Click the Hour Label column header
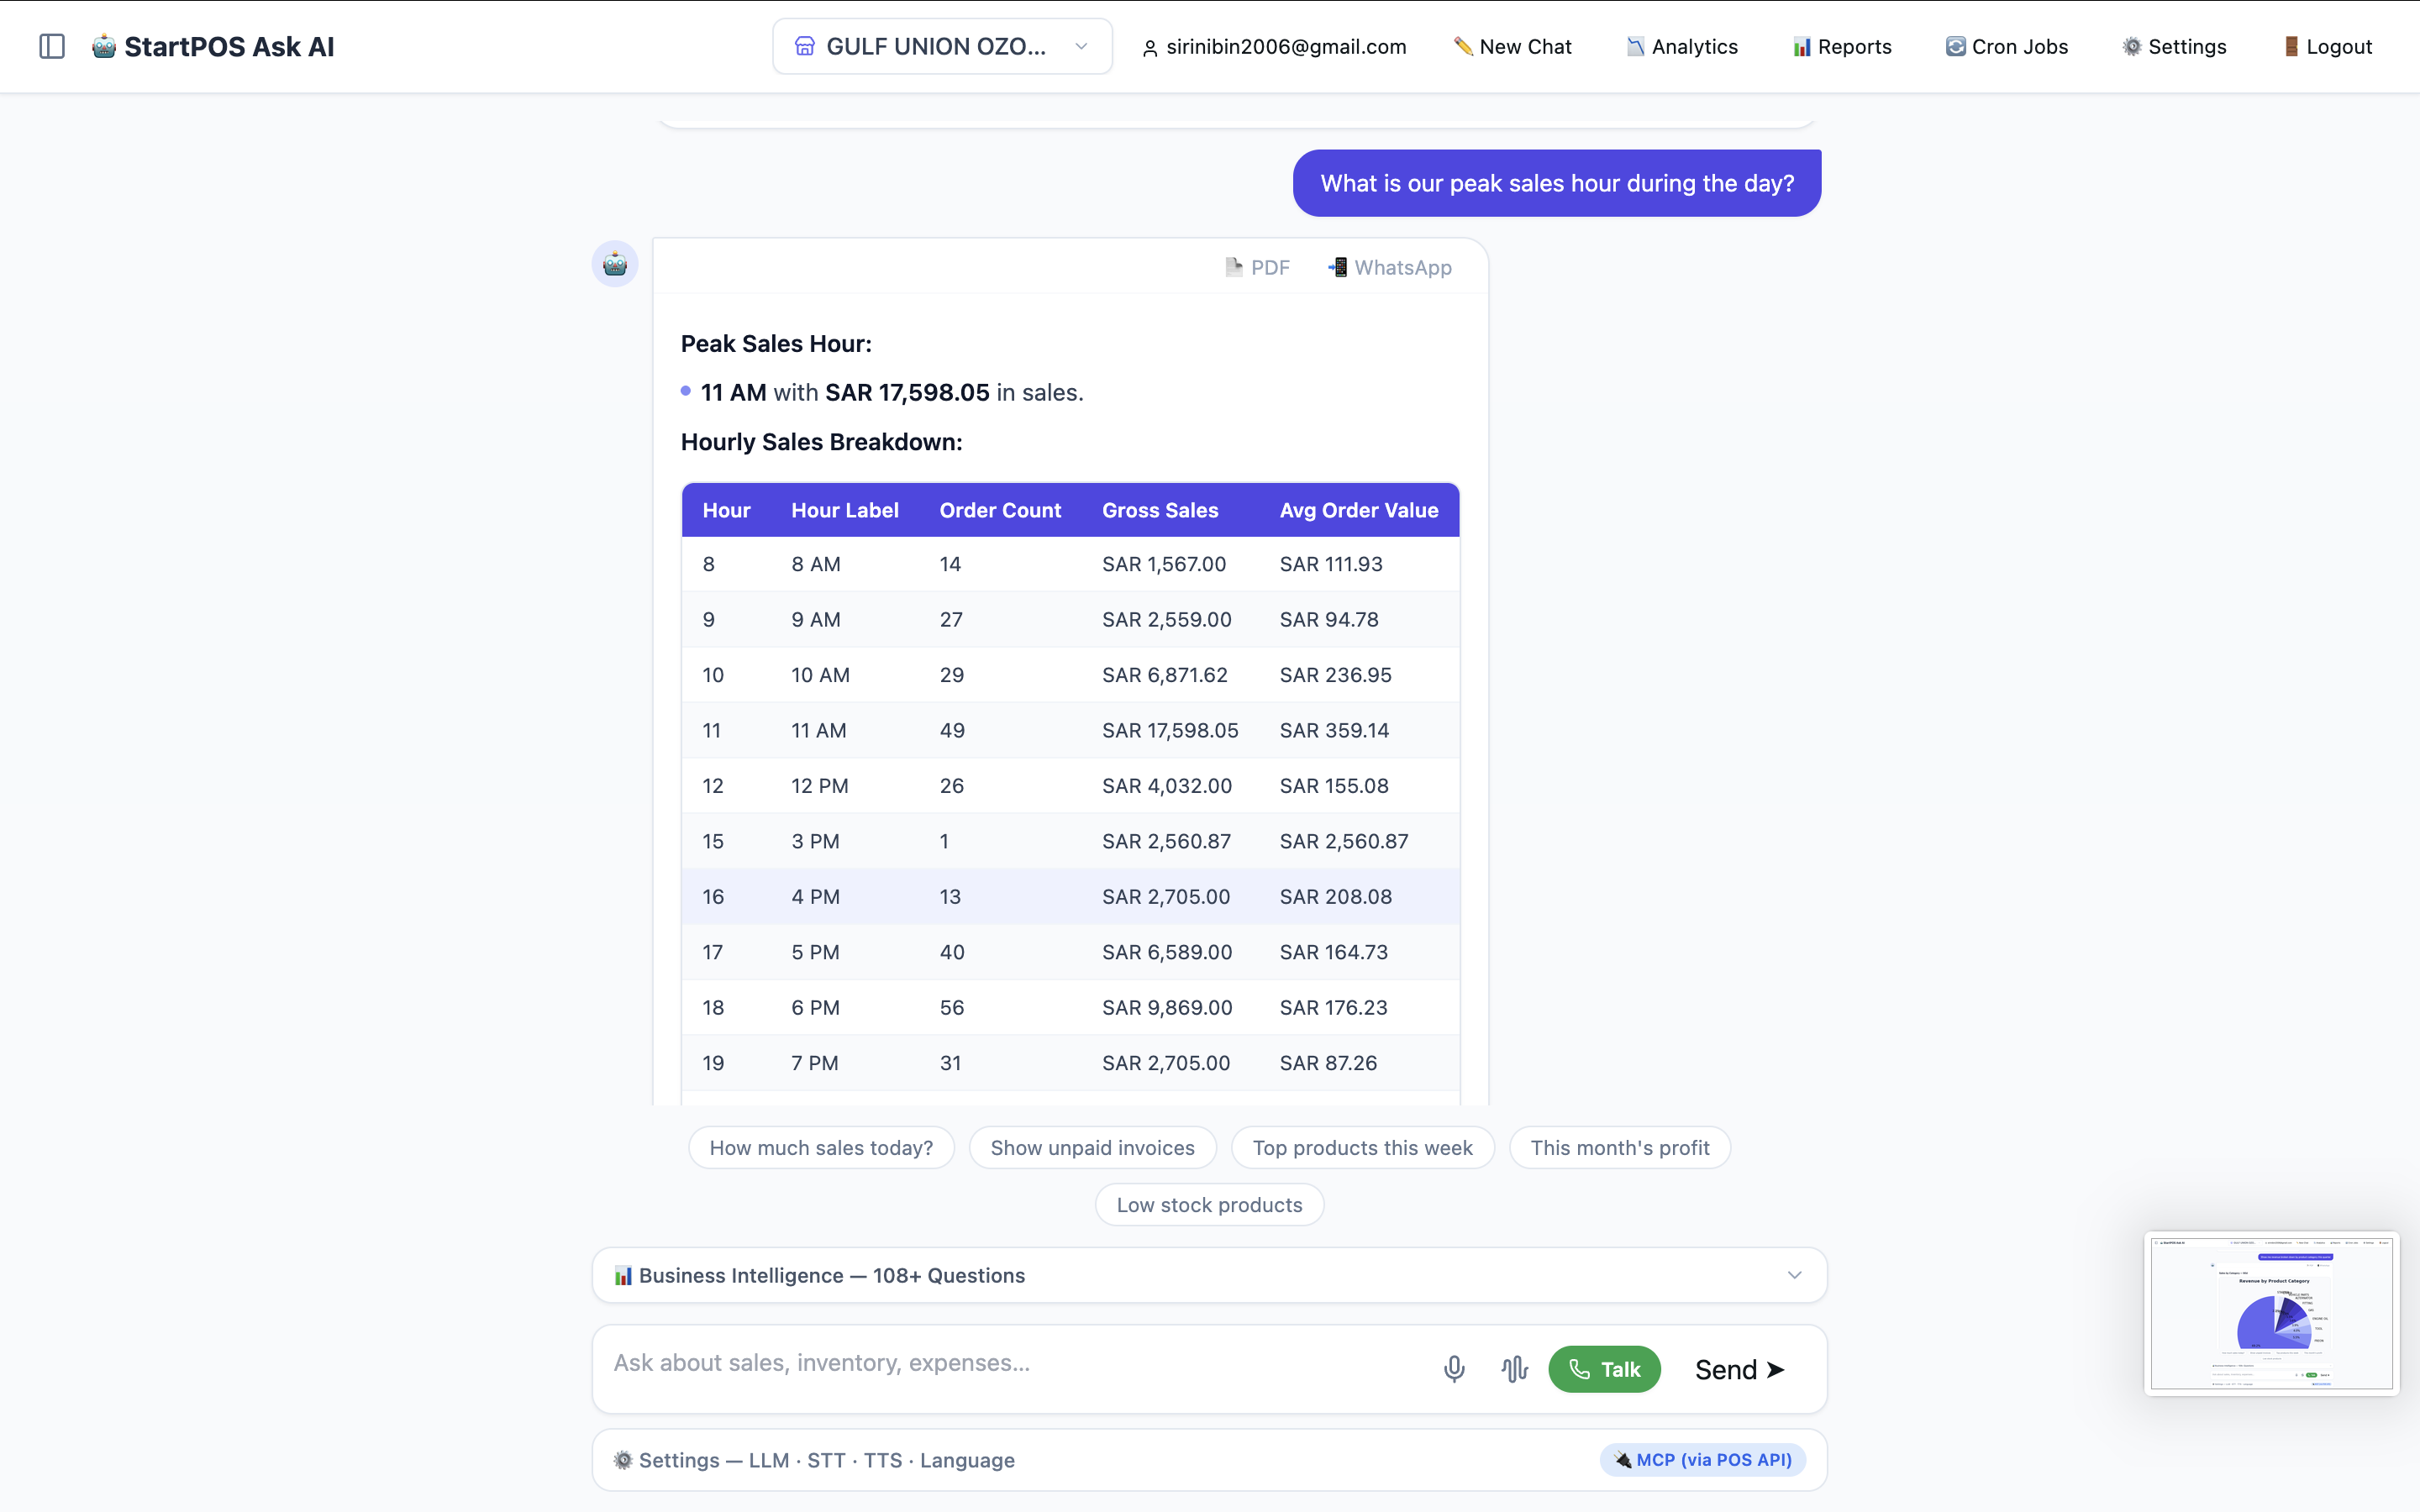Screen dimensions: 2420x1512 [845, 510]
